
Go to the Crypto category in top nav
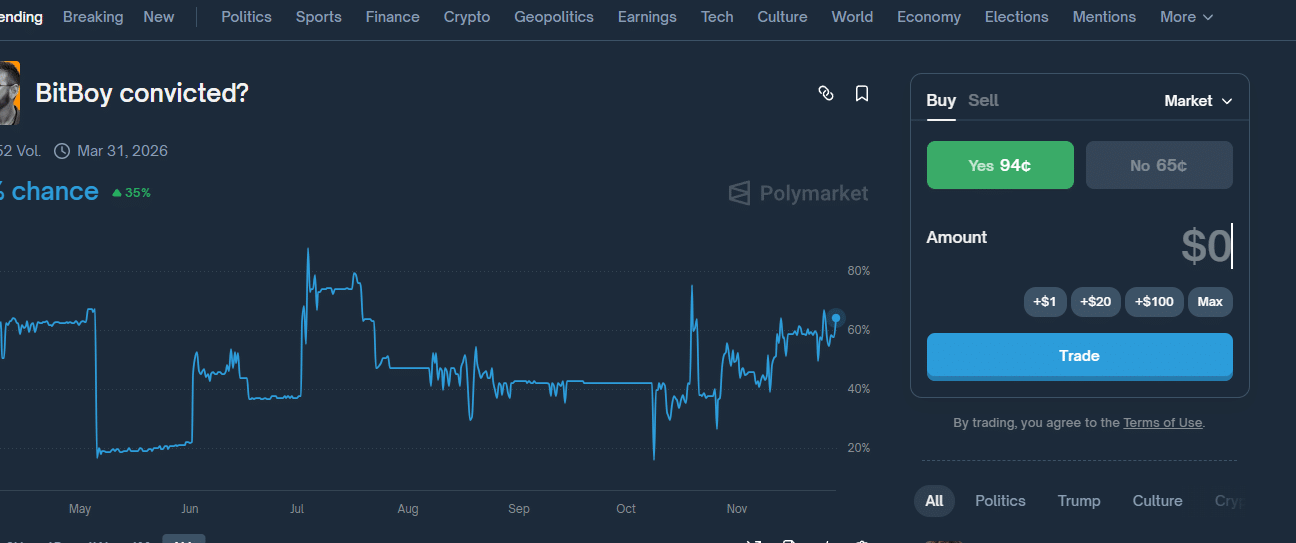[467, 17]
